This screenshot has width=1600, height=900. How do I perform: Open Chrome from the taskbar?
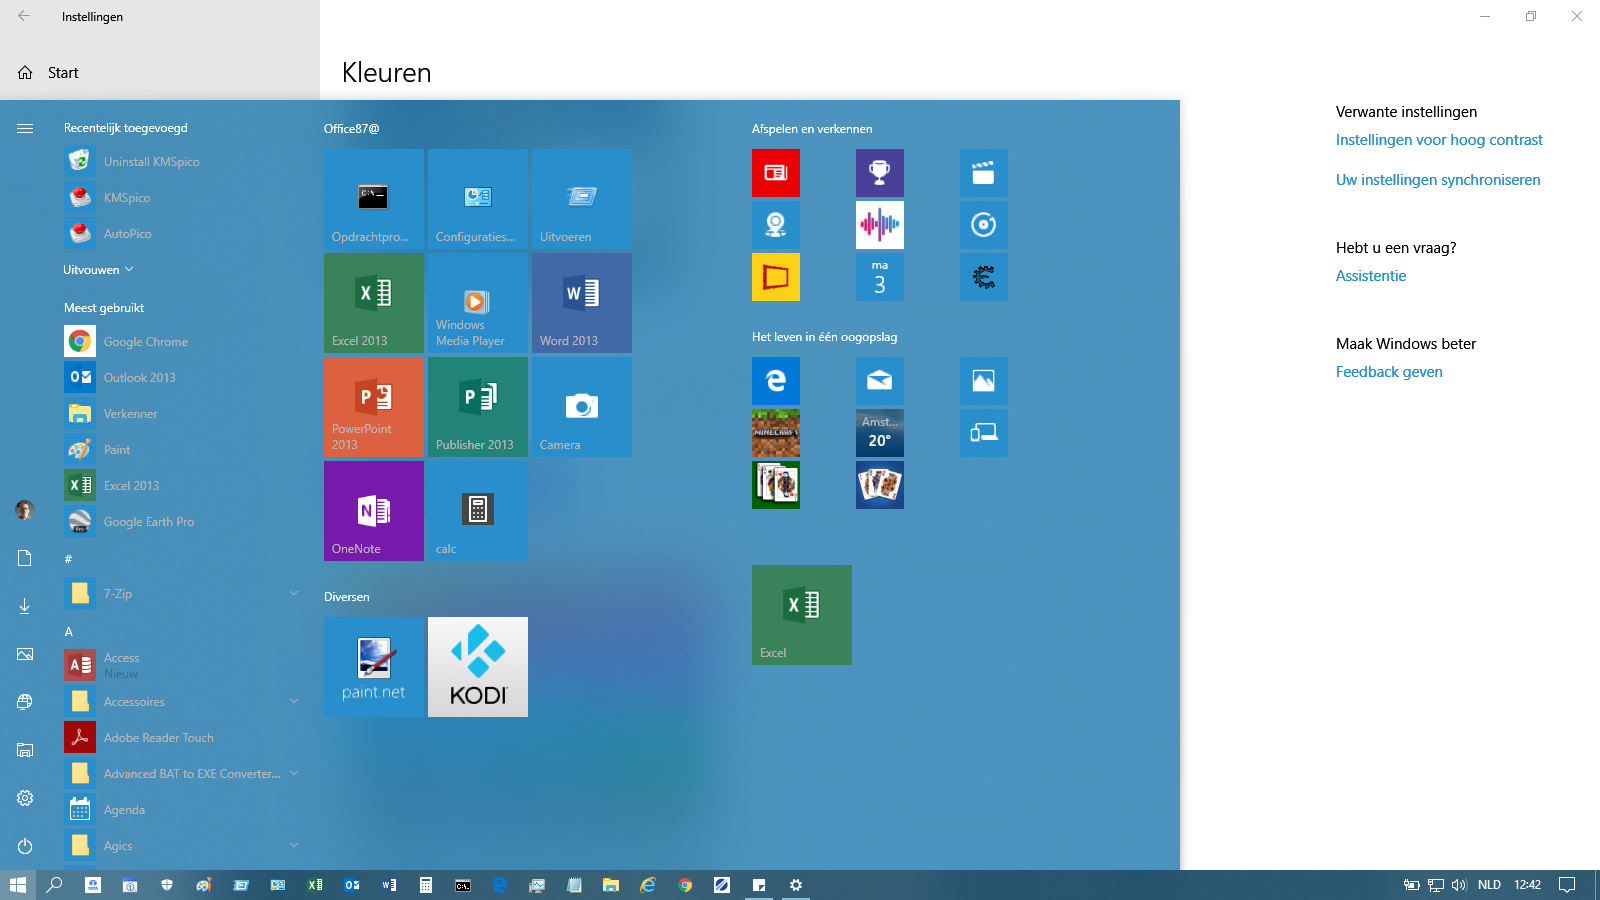[685, 885]
